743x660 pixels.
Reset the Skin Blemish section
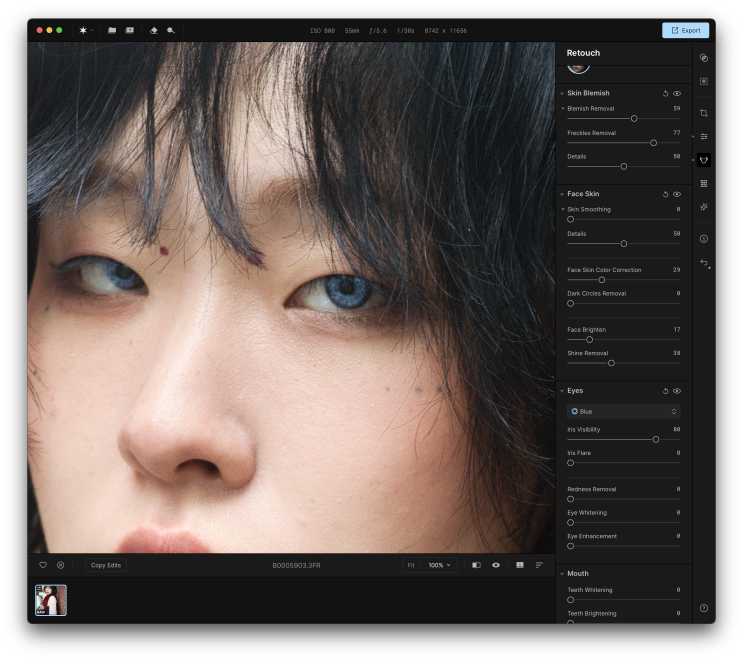(x=666, y=93)
